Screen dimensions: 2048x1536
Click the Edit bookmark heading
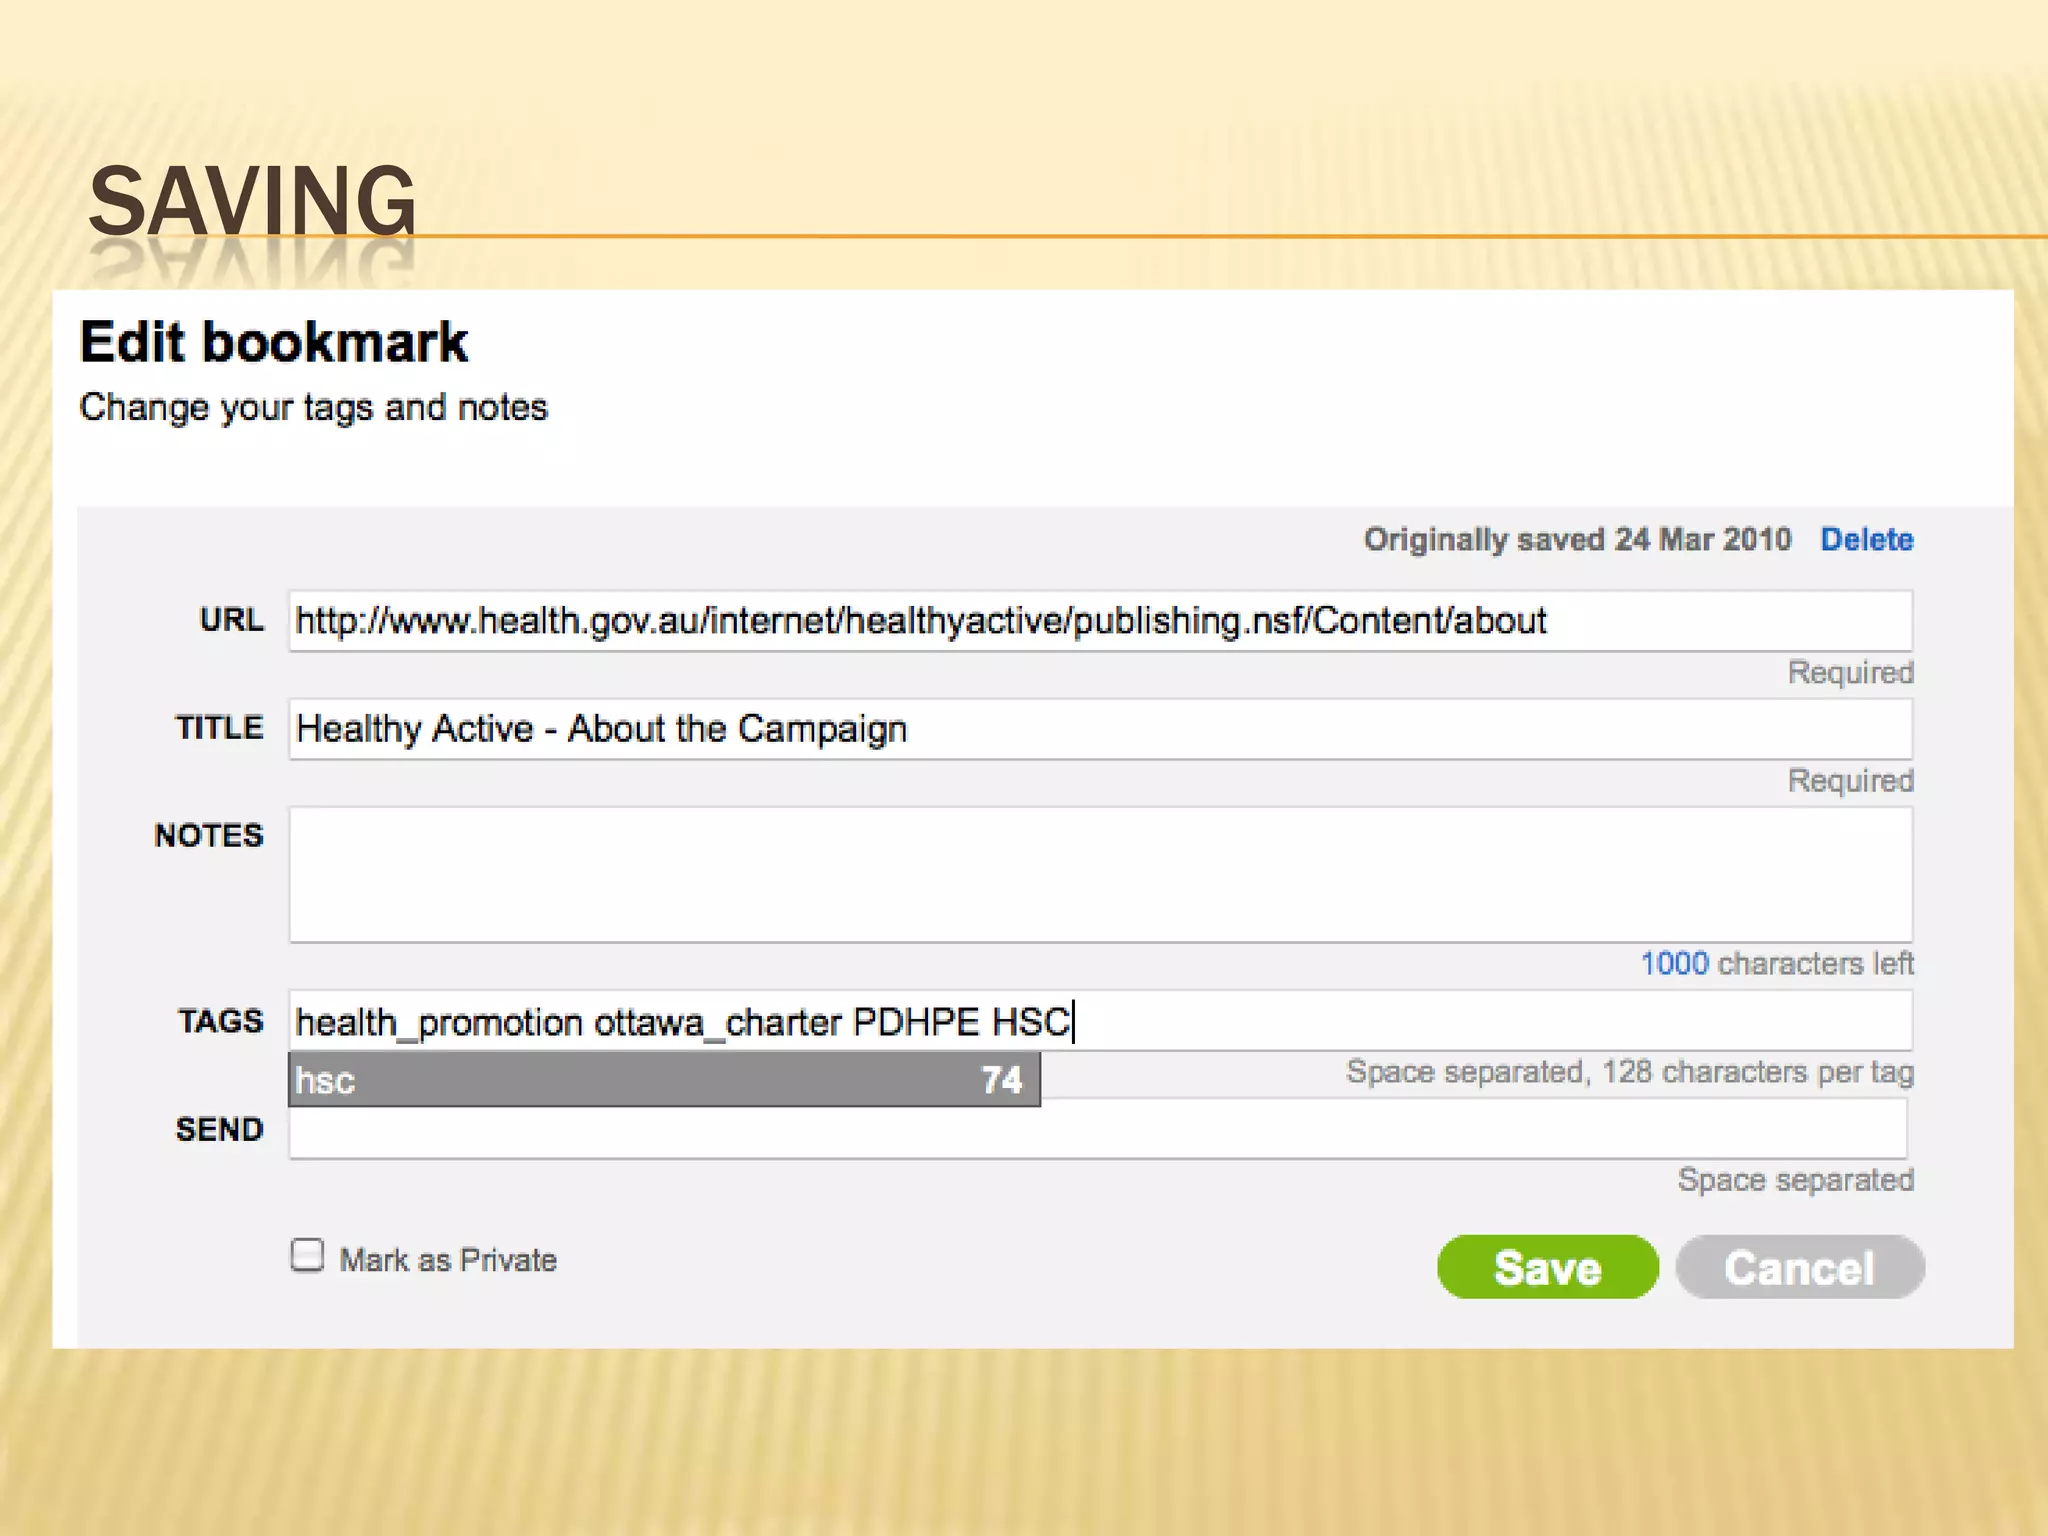[x=274, y=342]
